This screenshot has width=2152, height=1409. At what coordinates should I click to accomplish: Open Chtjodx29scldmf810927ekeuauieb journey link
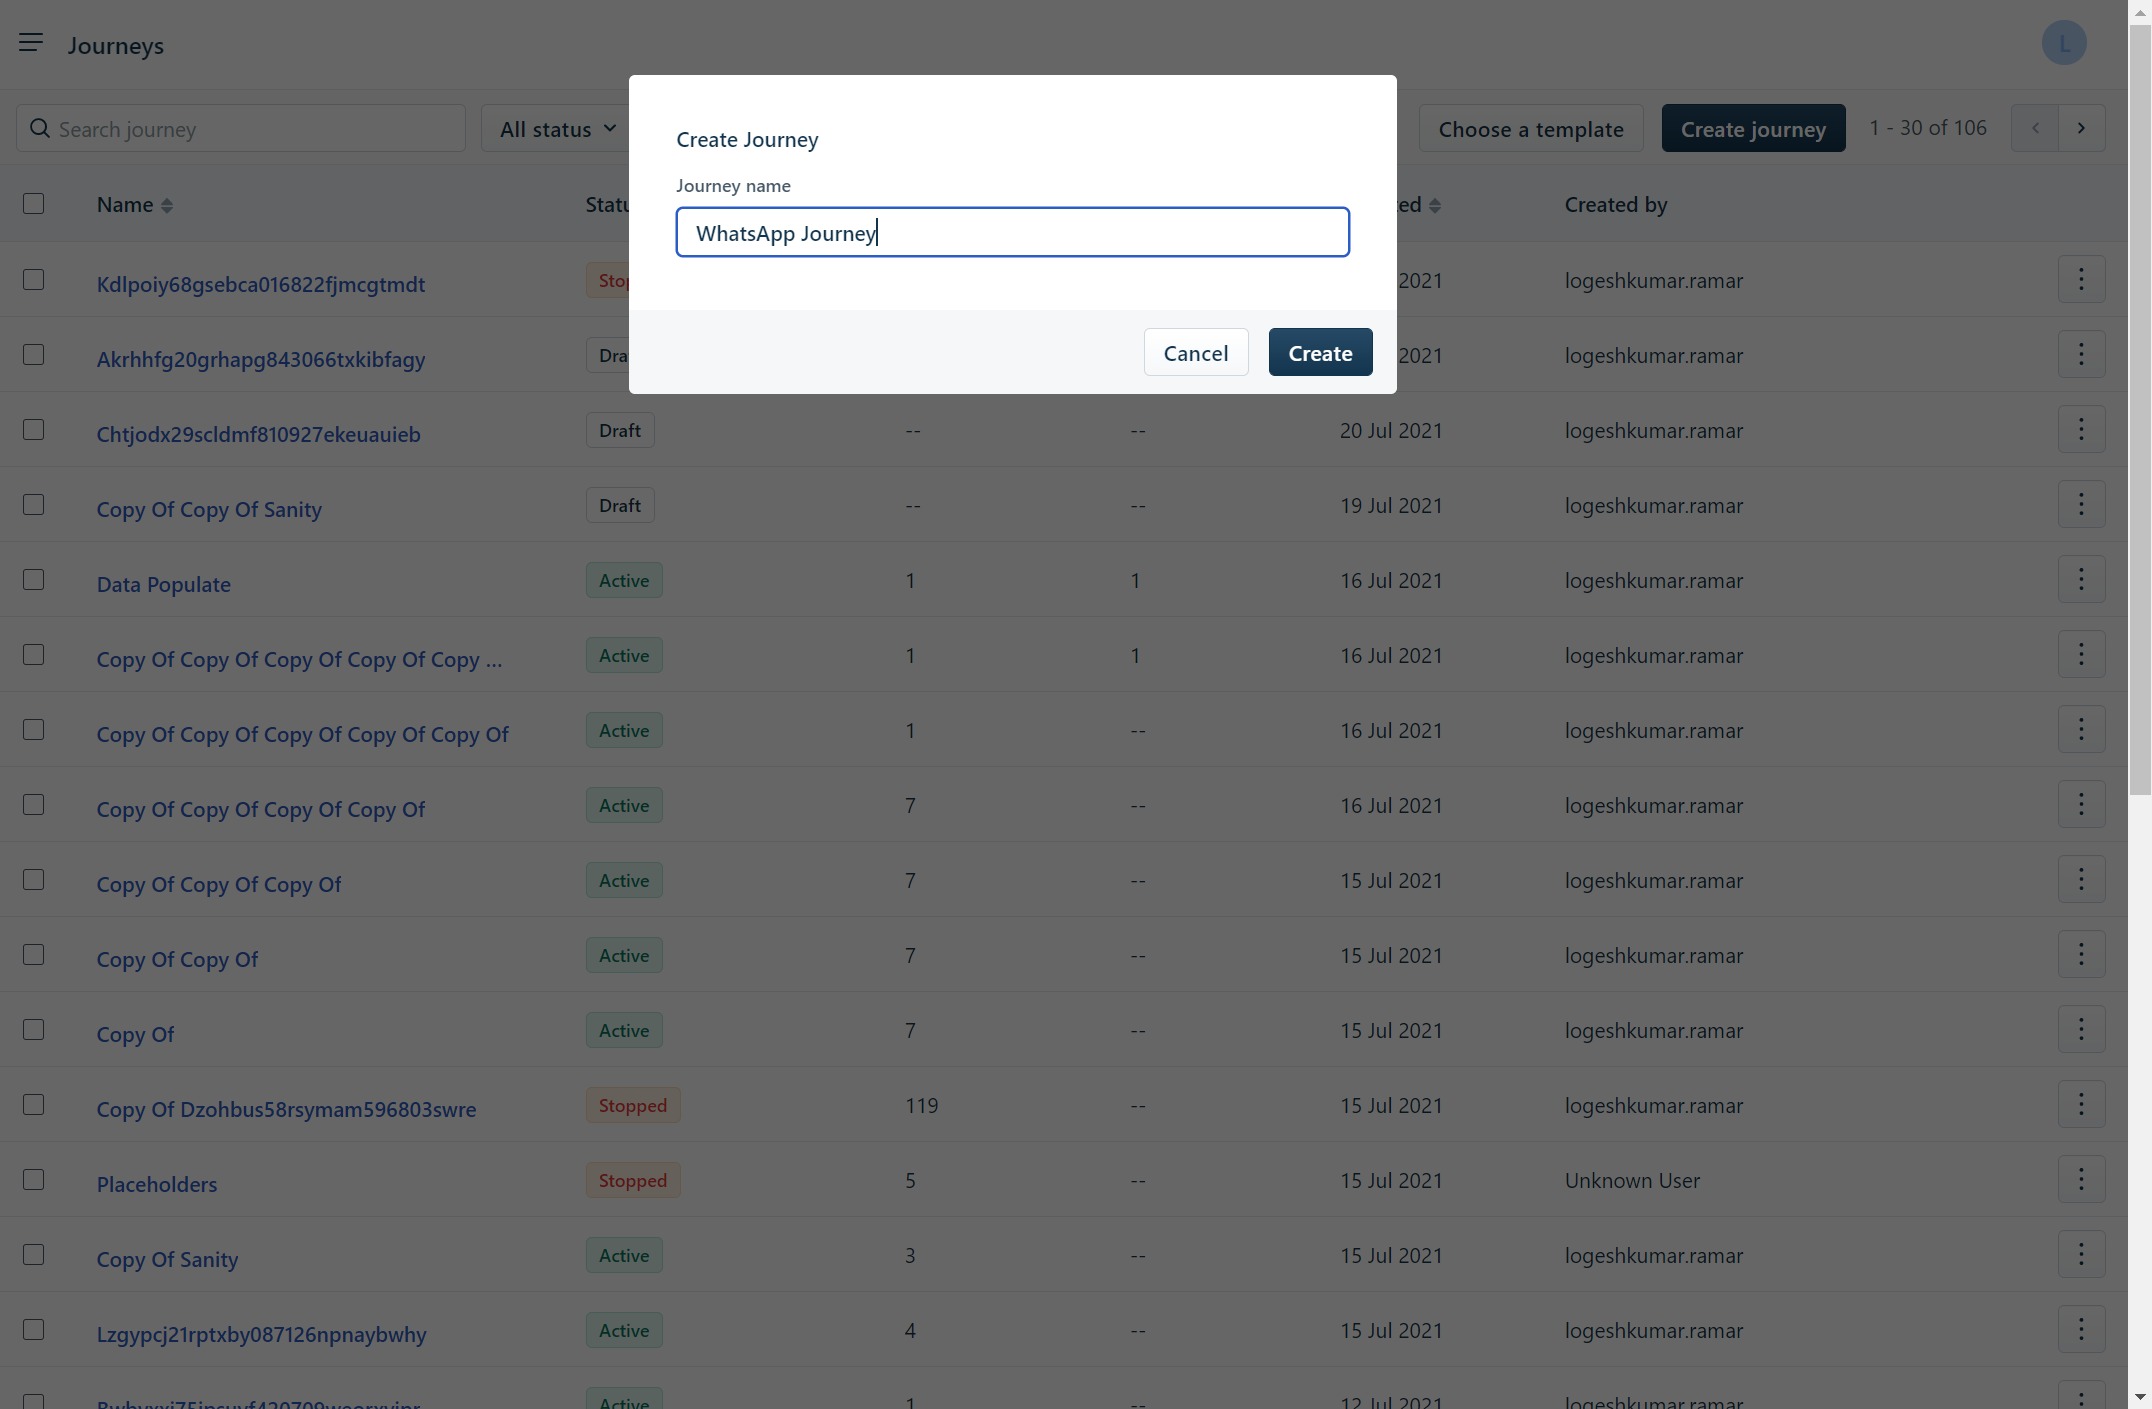[x=259, y=434]
